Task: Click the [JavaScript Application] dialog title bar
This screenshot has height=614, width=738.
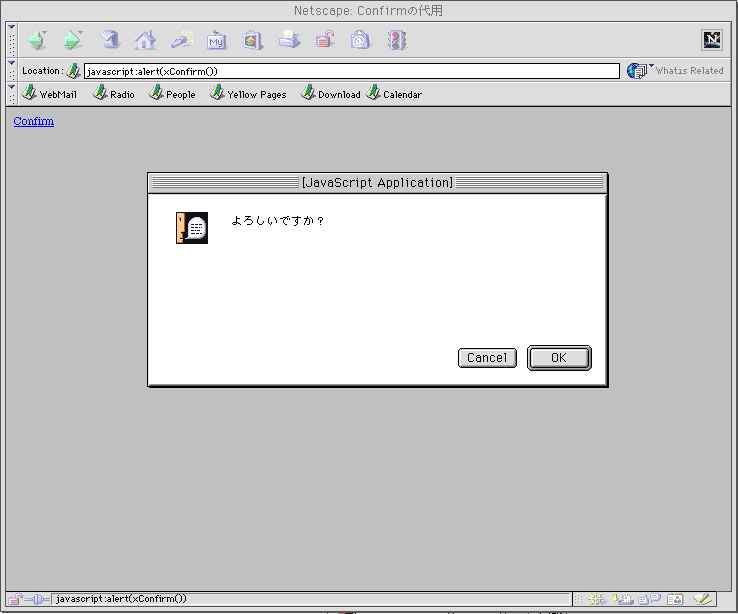Action: 377,182
